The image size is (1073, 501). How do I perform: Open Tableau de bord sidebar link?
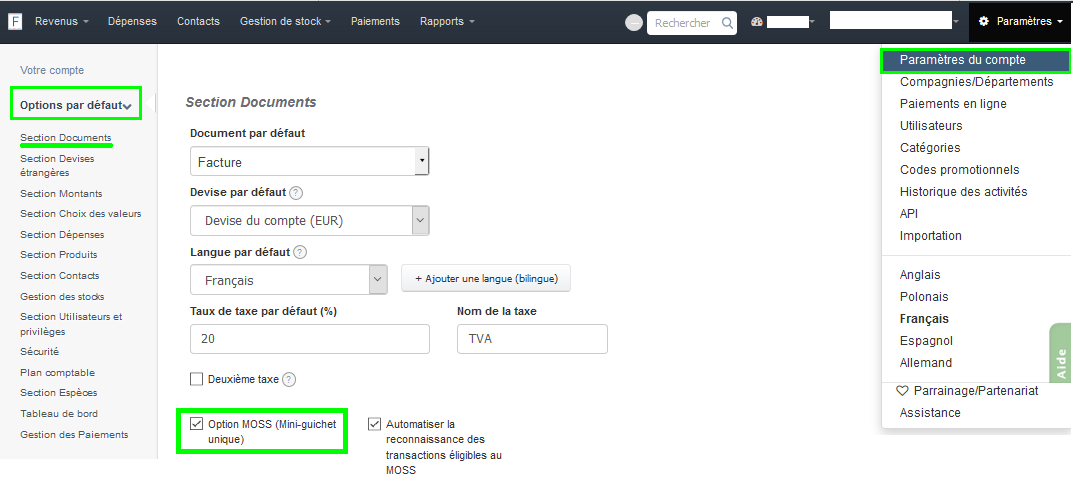(59, 413)
